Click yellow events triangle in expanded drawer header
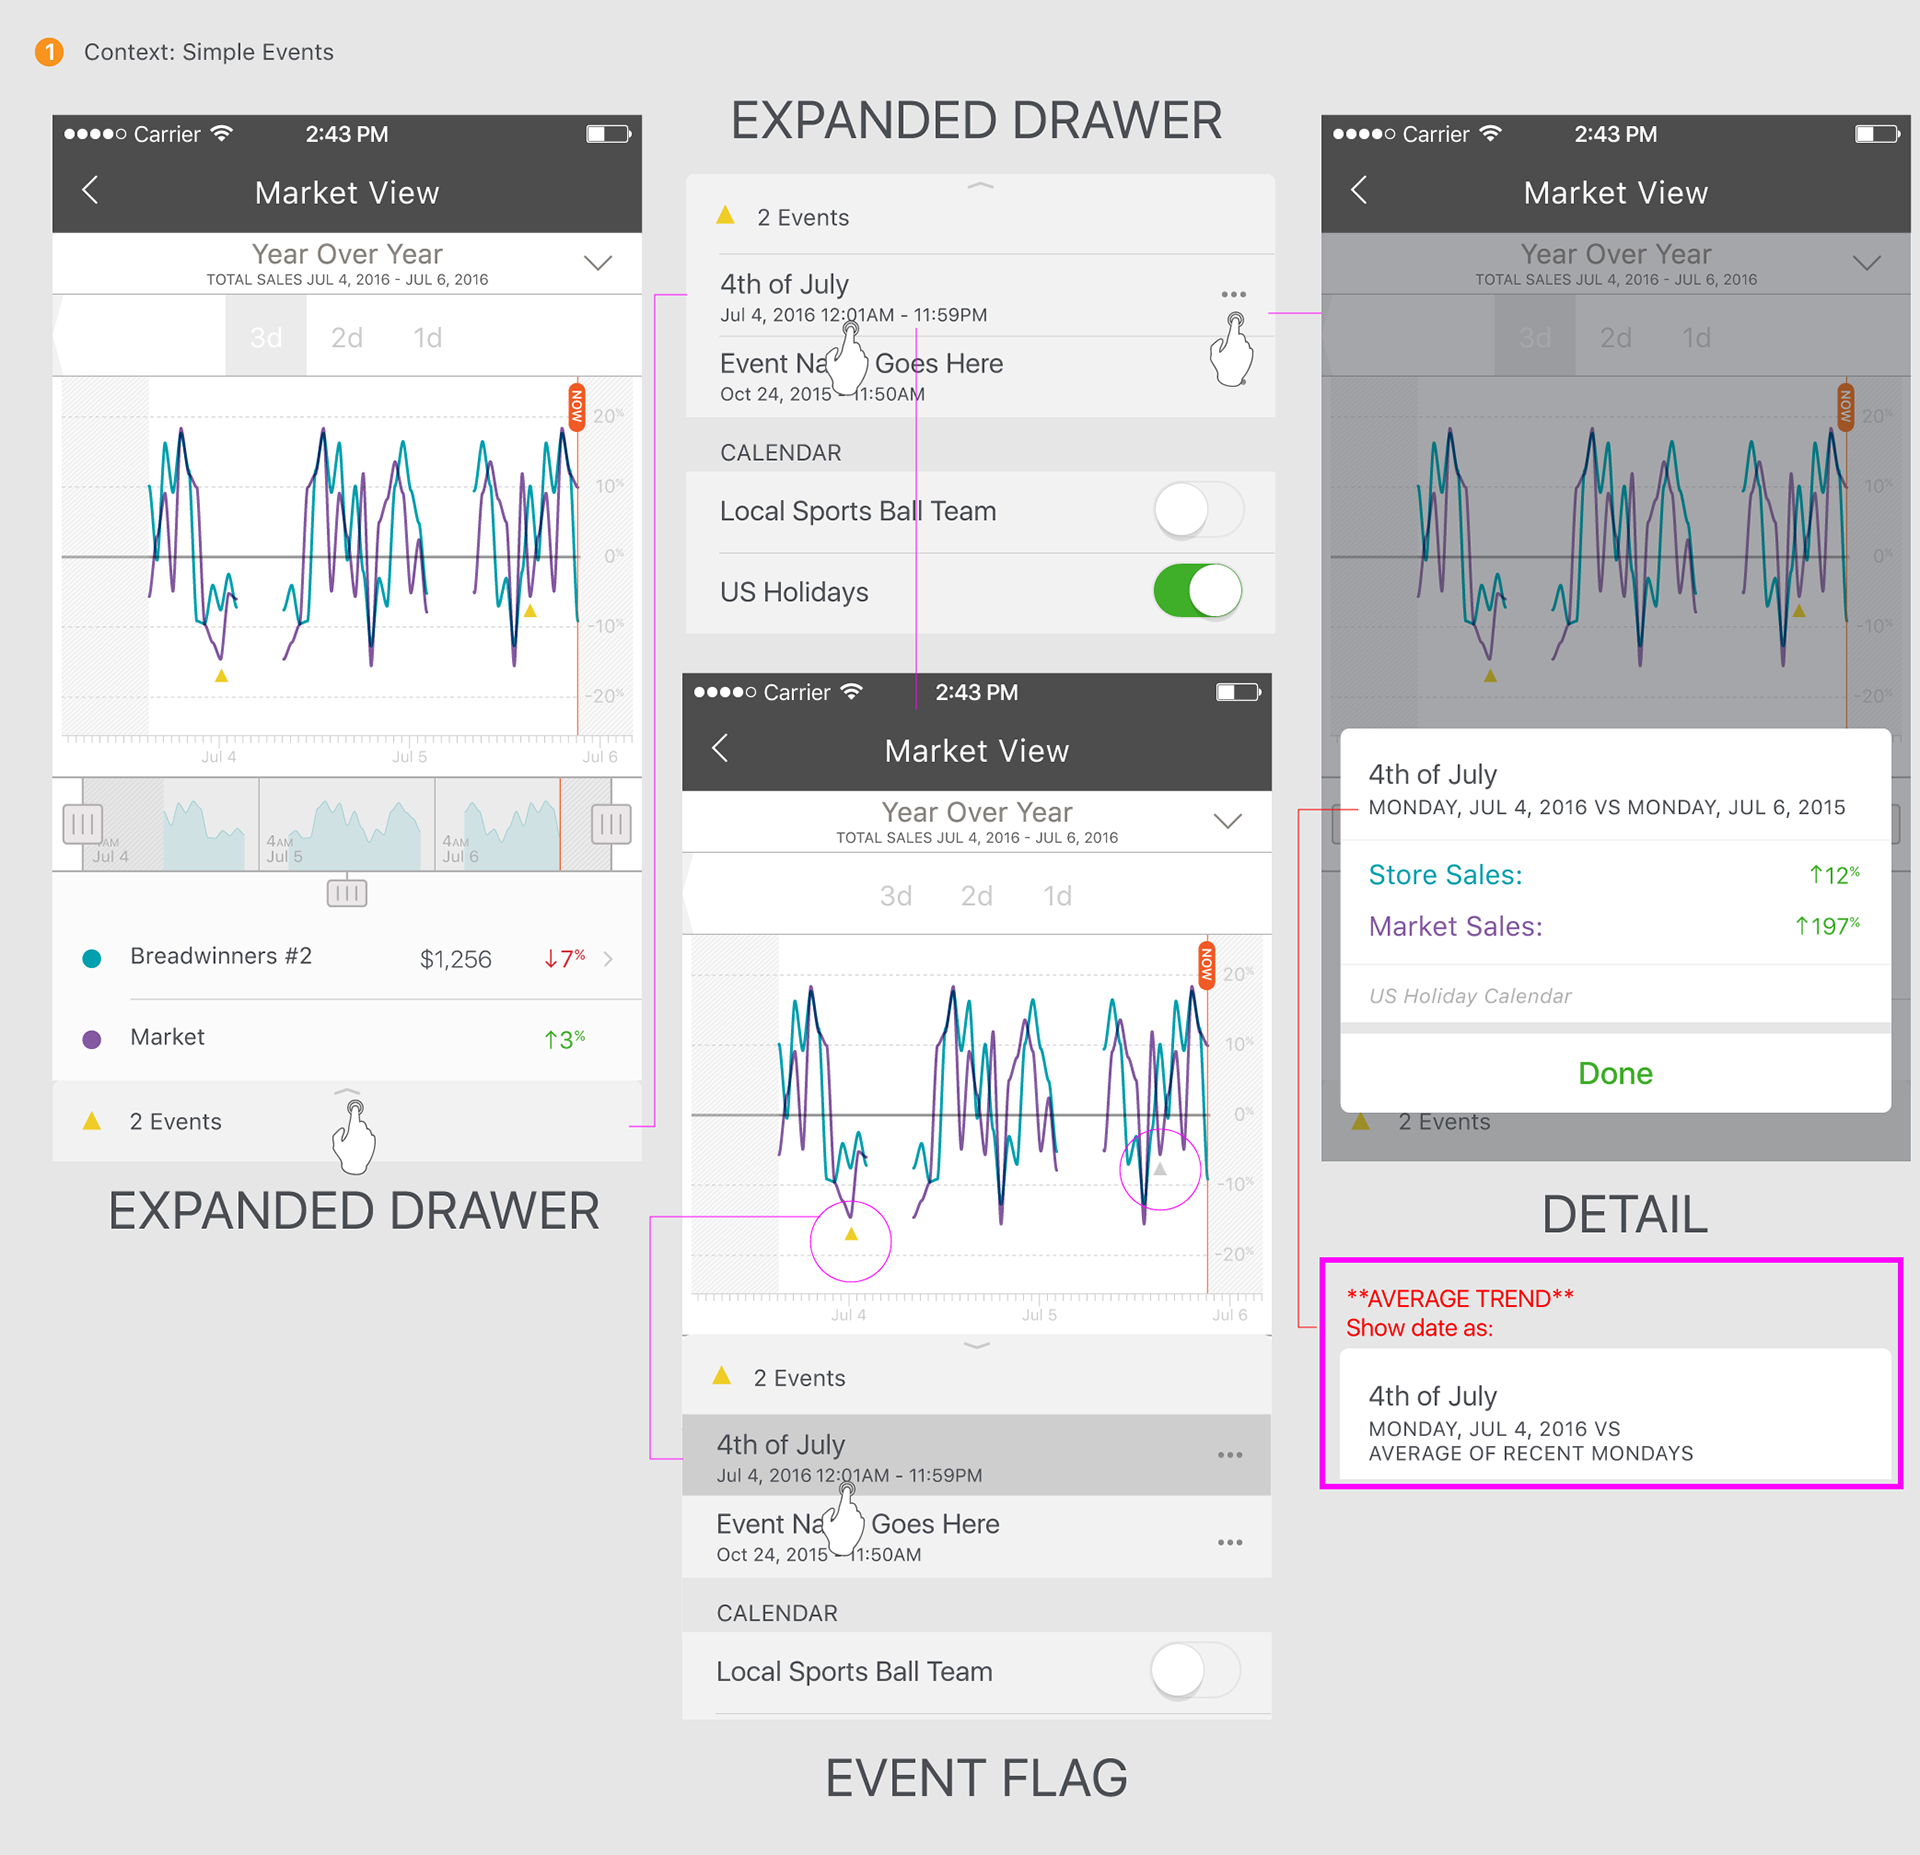Viewport: 1920px width, 1855px height. (x=726, y=215)
